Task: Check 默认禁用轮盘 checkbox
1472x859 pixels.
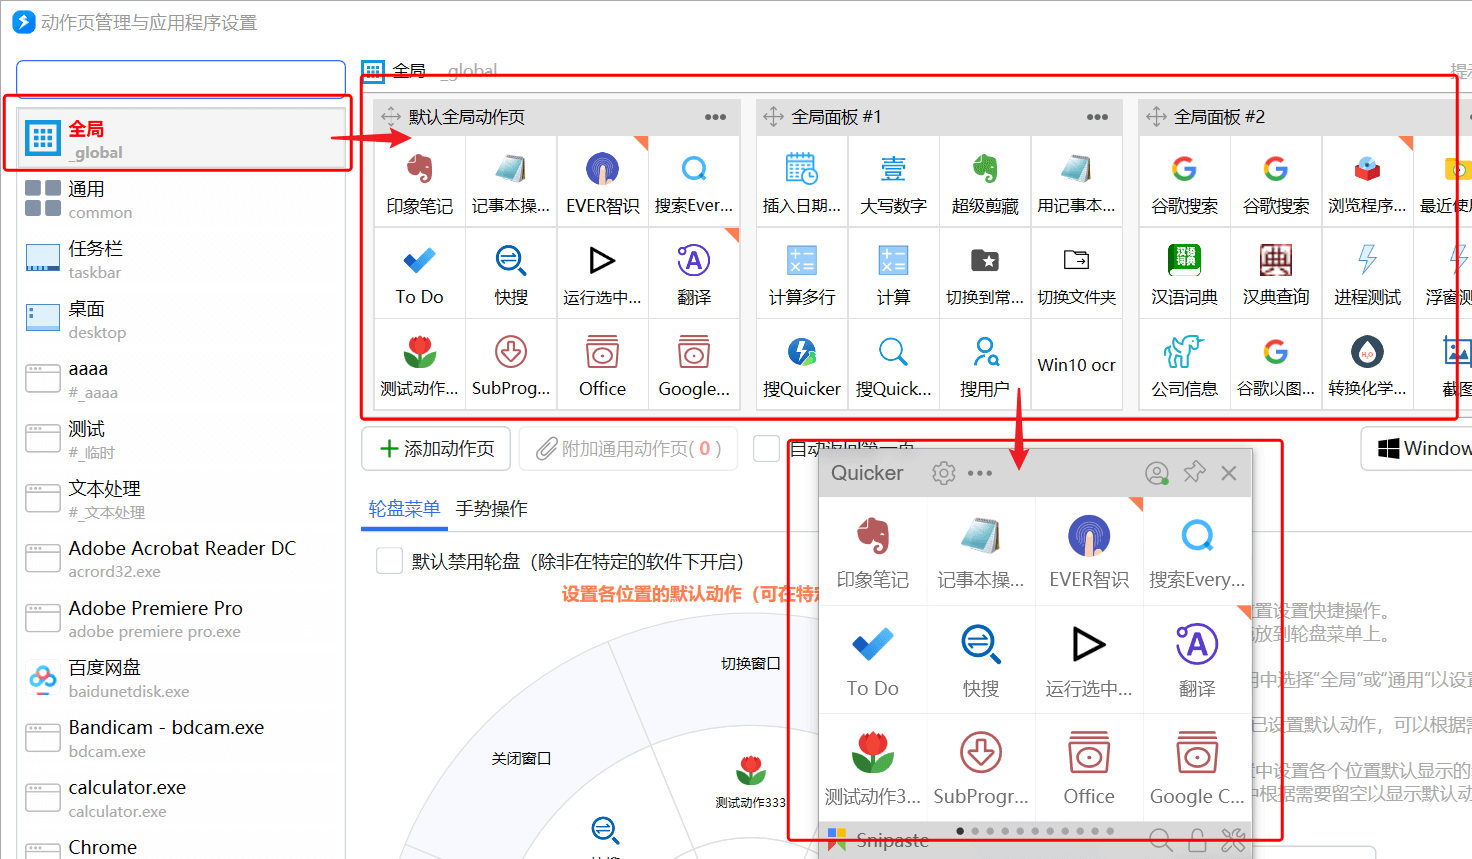Action: [389, 561]
